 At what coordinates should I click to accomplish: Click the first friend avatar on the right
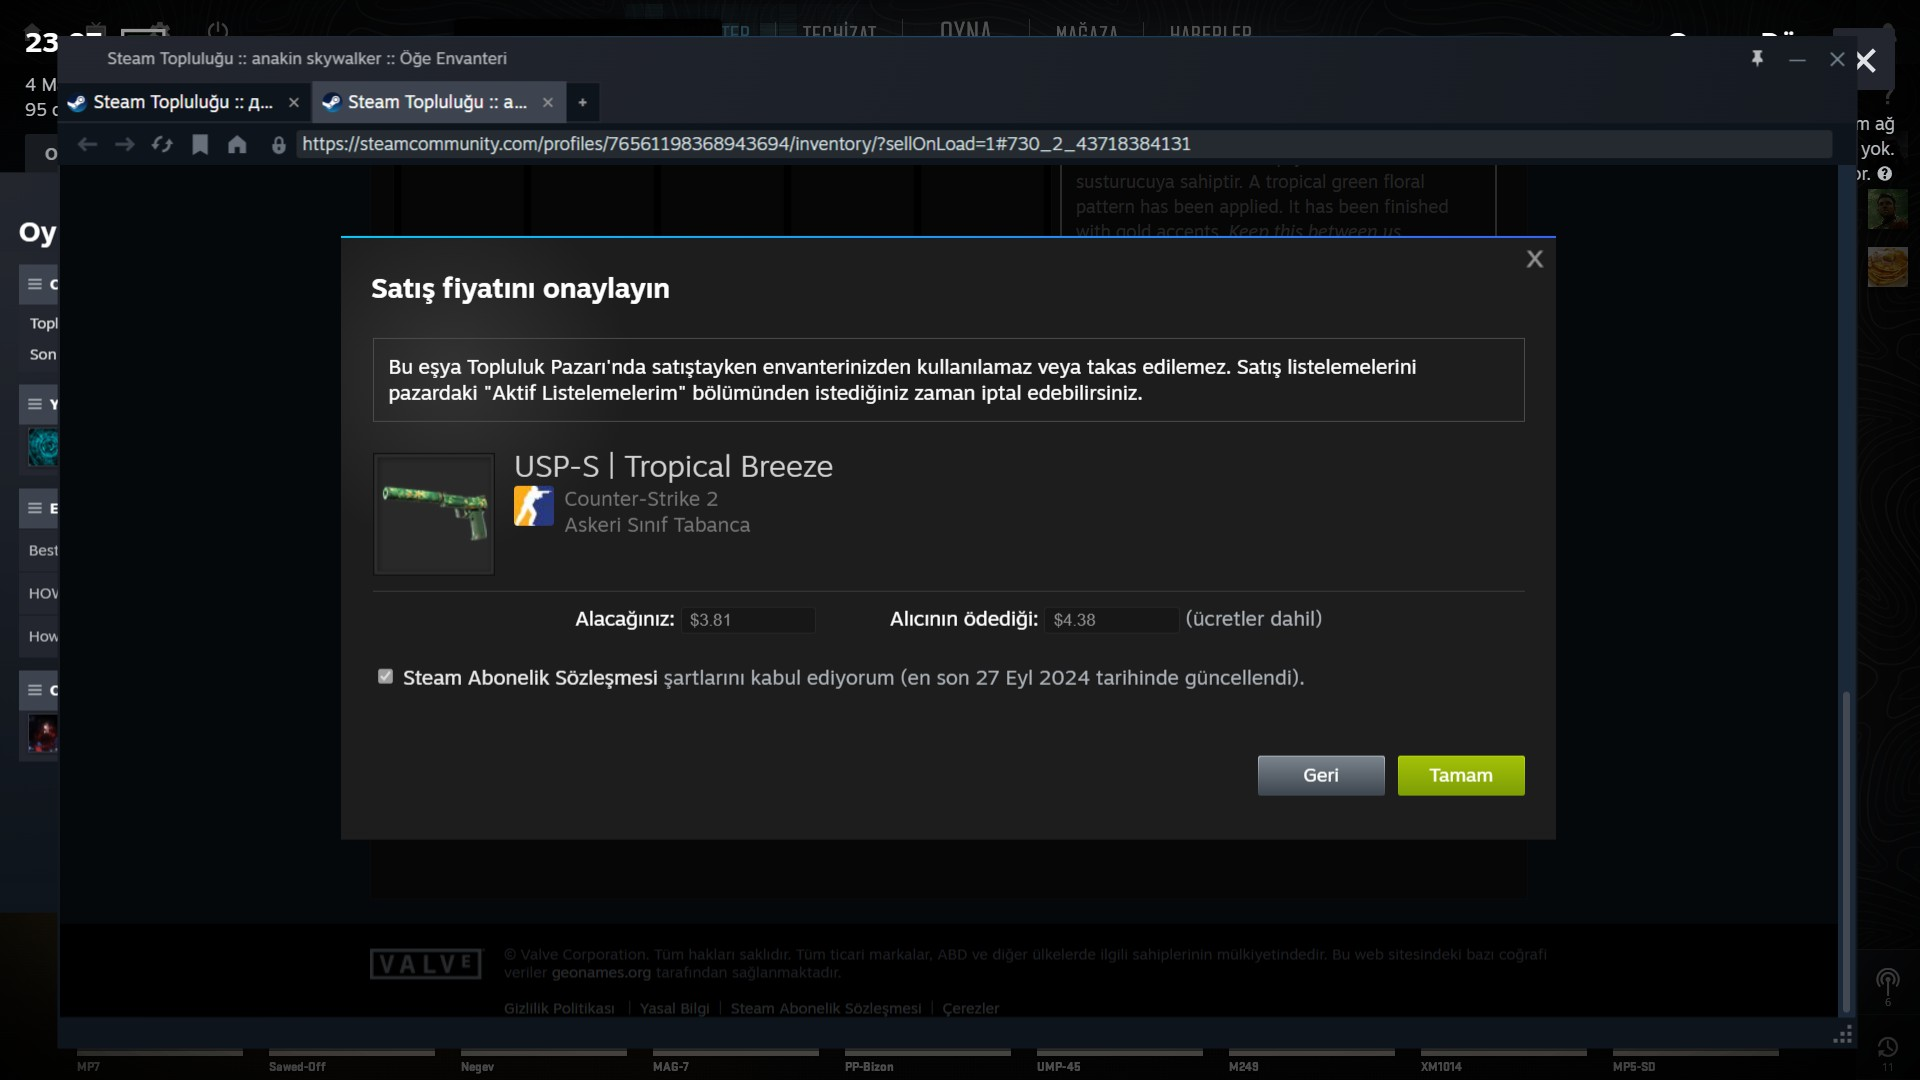click(1887, 210)
